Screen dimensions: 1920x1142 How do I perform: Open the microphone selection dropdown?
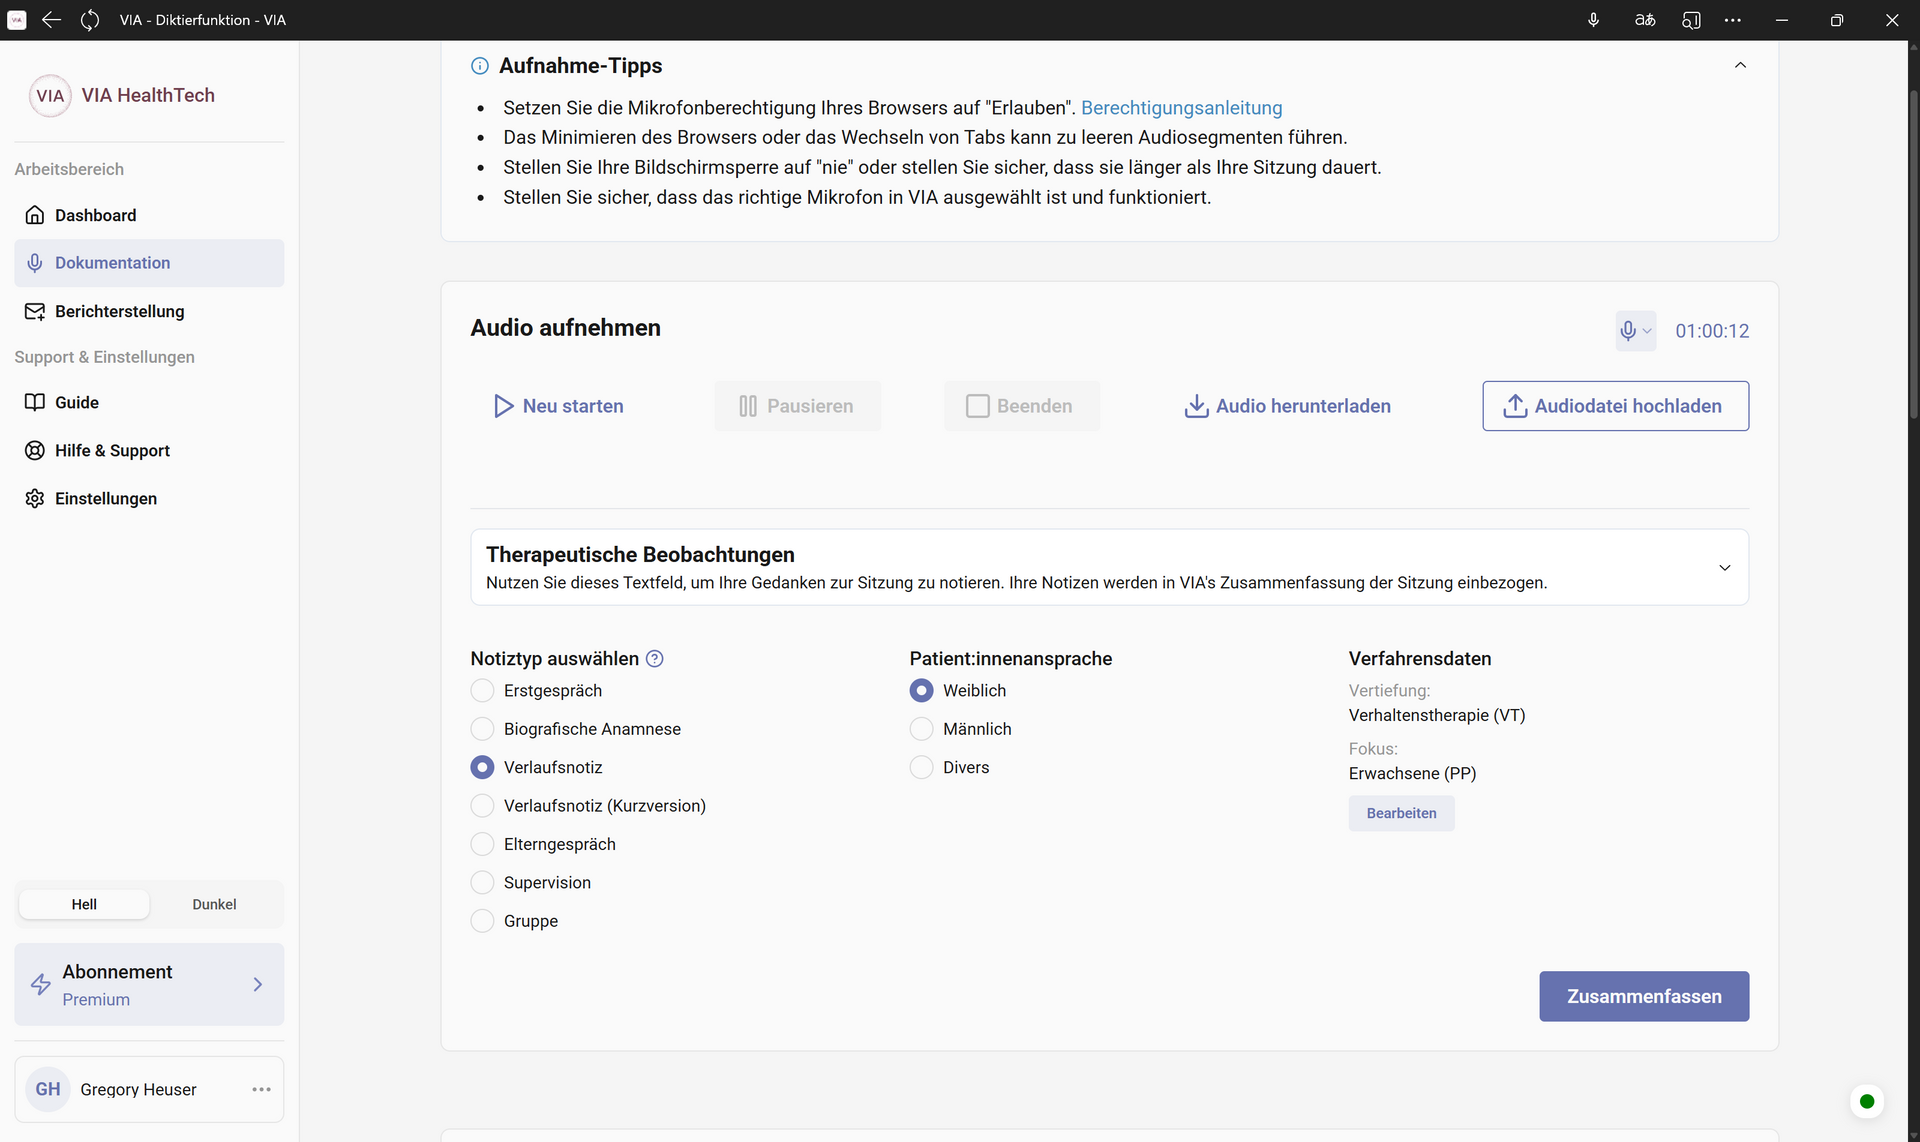[x=1635, y=331]
